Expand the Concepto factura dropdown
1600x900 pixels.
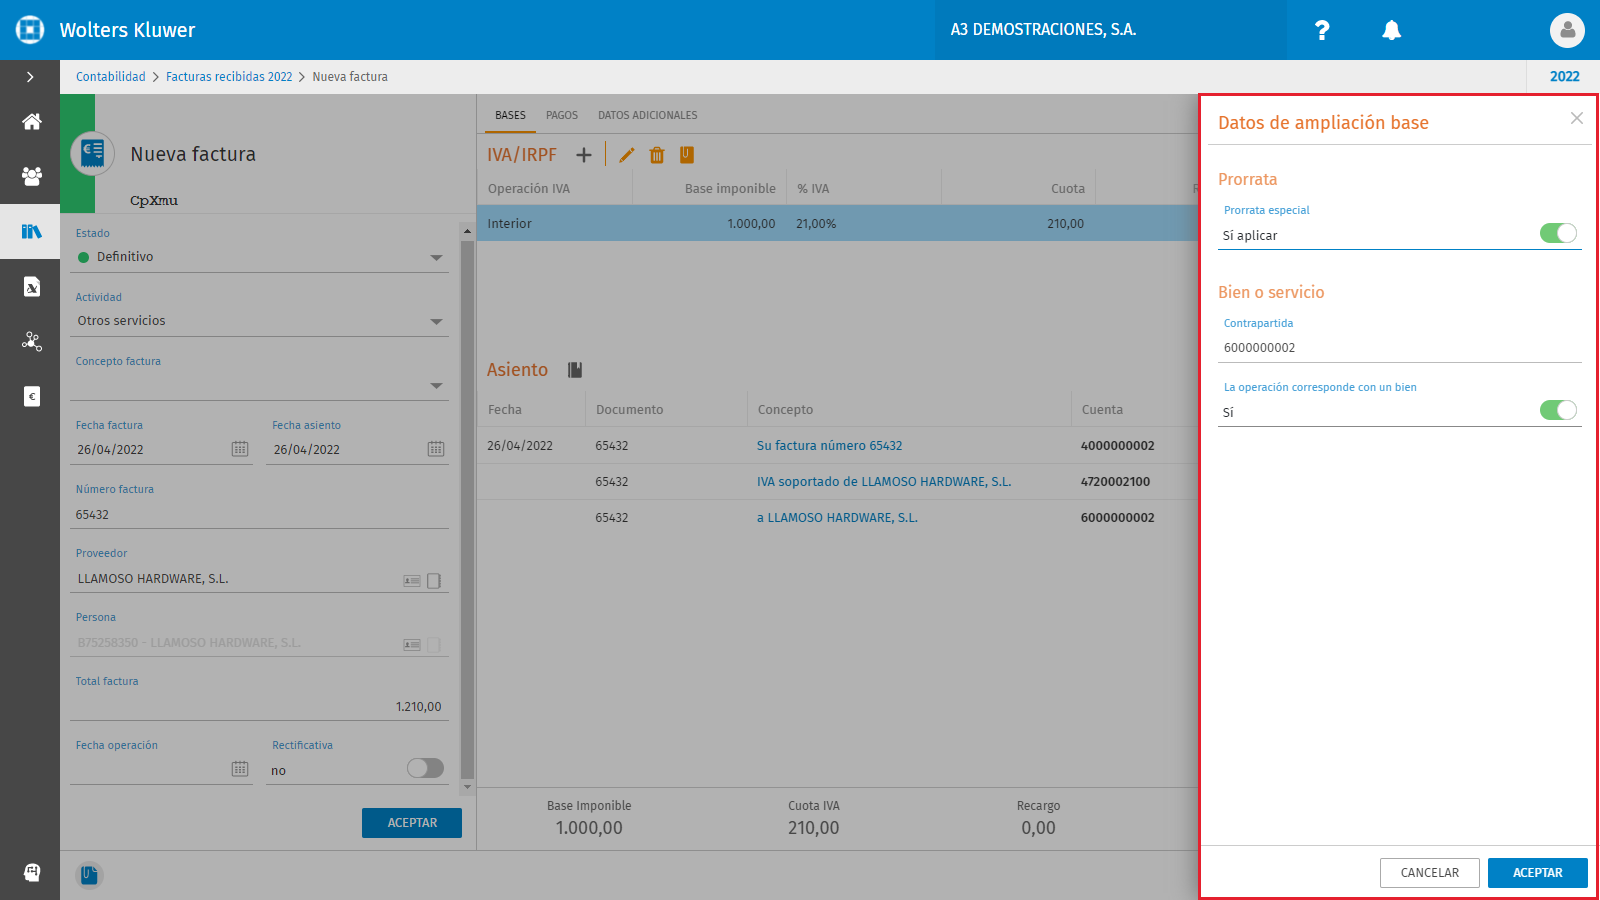click(x=436, y=386)
